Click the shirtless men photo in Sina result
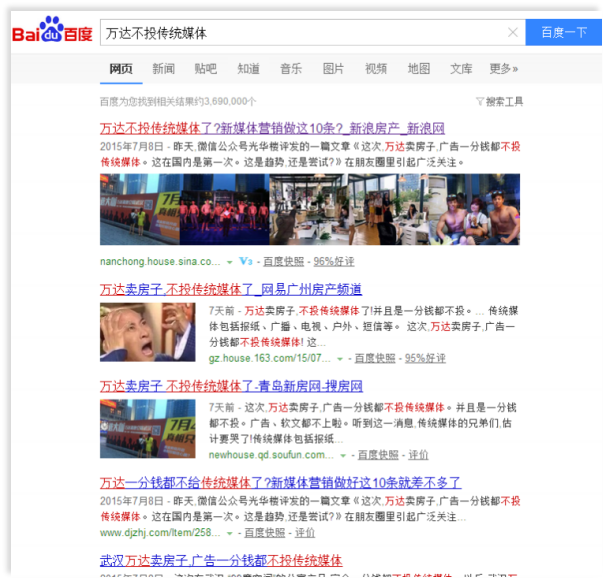 pyautogui.click(x=473, y=209)
